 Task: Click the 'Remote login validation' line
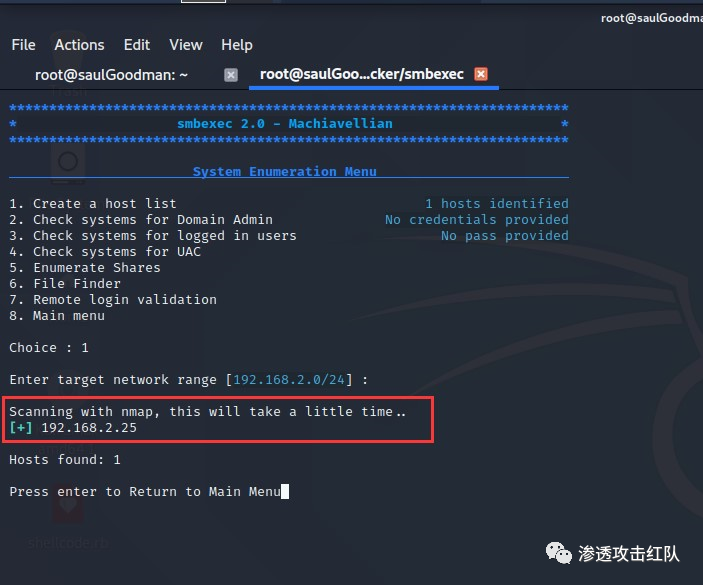pyautogui.click(x=113, y=300)
